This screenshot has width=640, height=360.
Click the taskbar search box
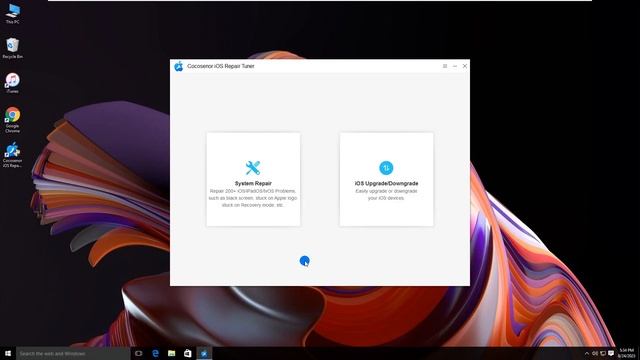(x=73, y=353)
